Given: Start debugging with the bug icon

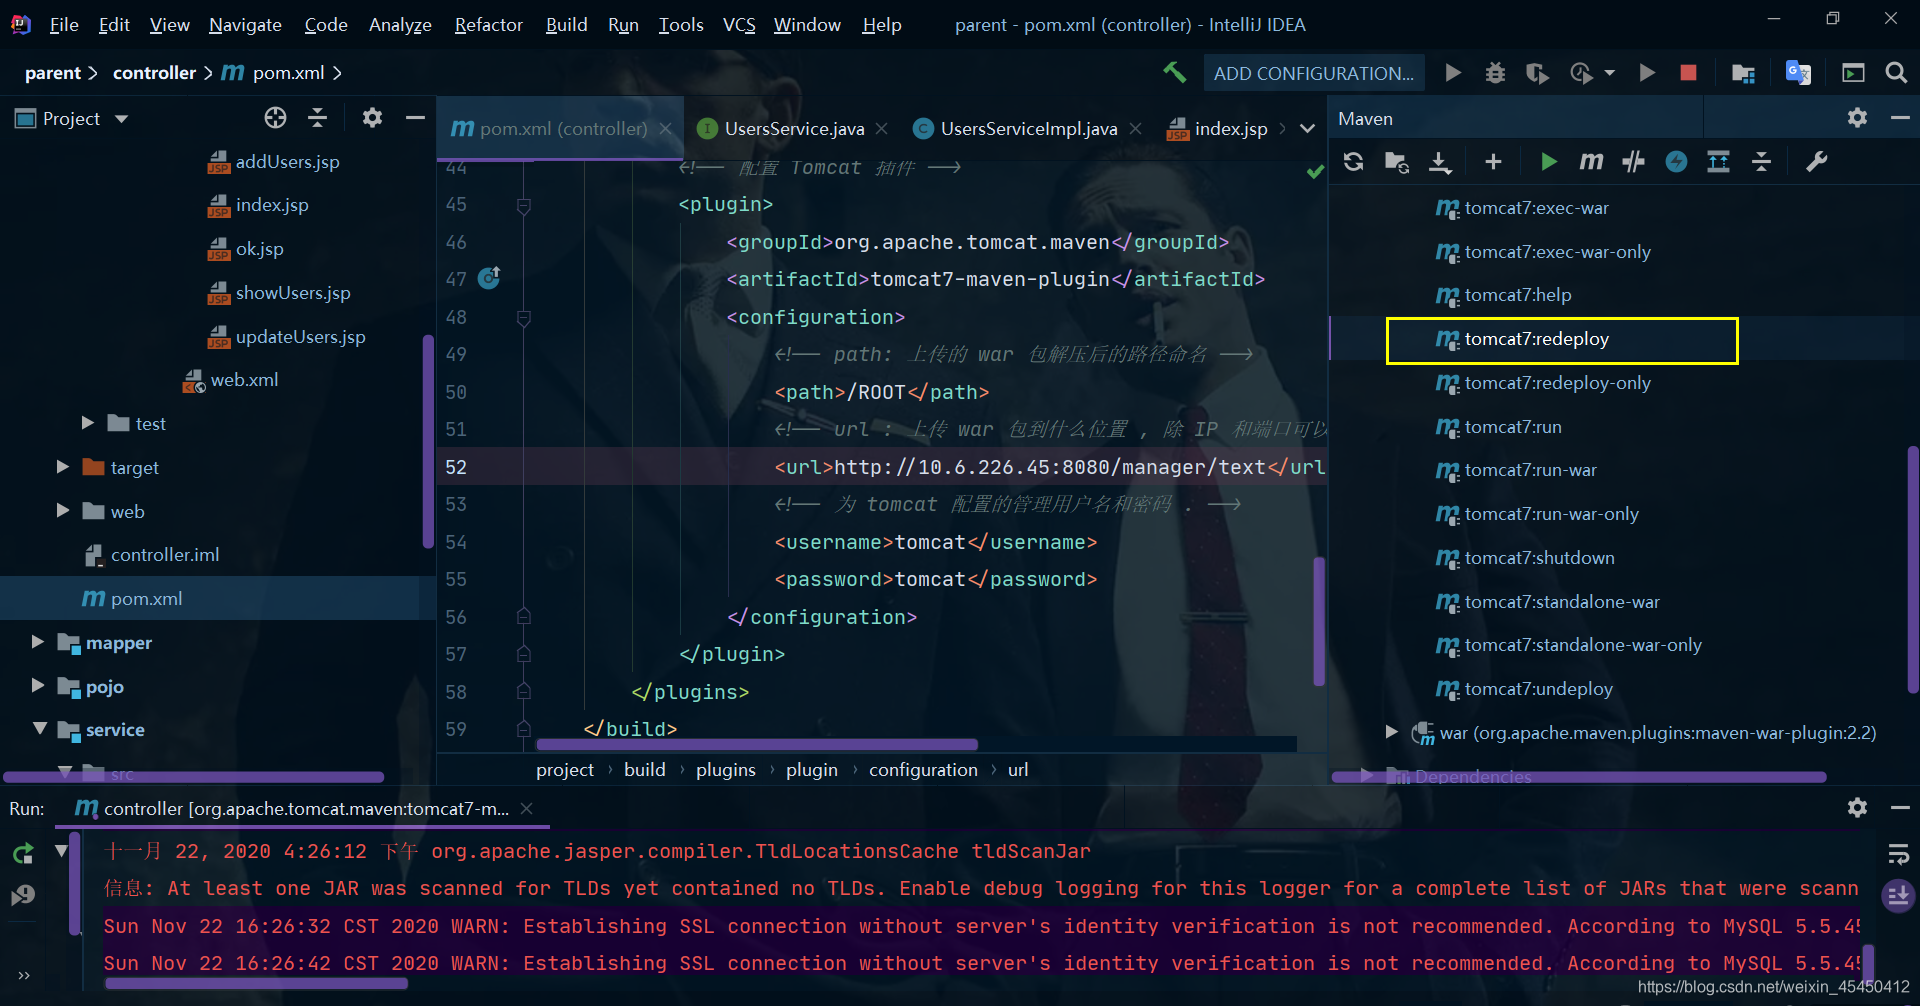Looking at the screenshot, I should pyautogui.click(x=1495, y=72).
